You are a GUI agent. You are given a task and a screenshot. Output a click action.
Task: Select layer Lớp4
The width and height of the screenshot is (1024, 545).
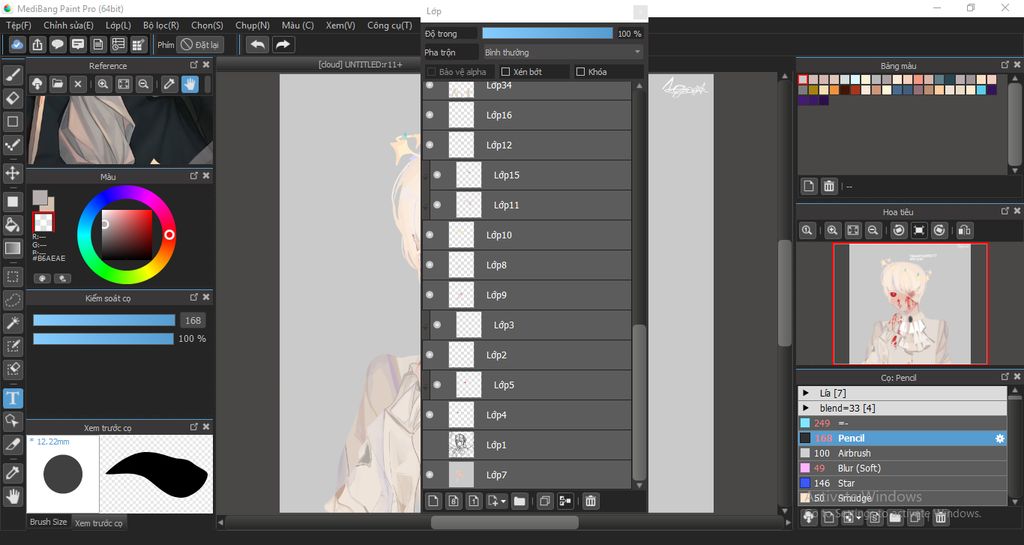[x=527, y=415]
